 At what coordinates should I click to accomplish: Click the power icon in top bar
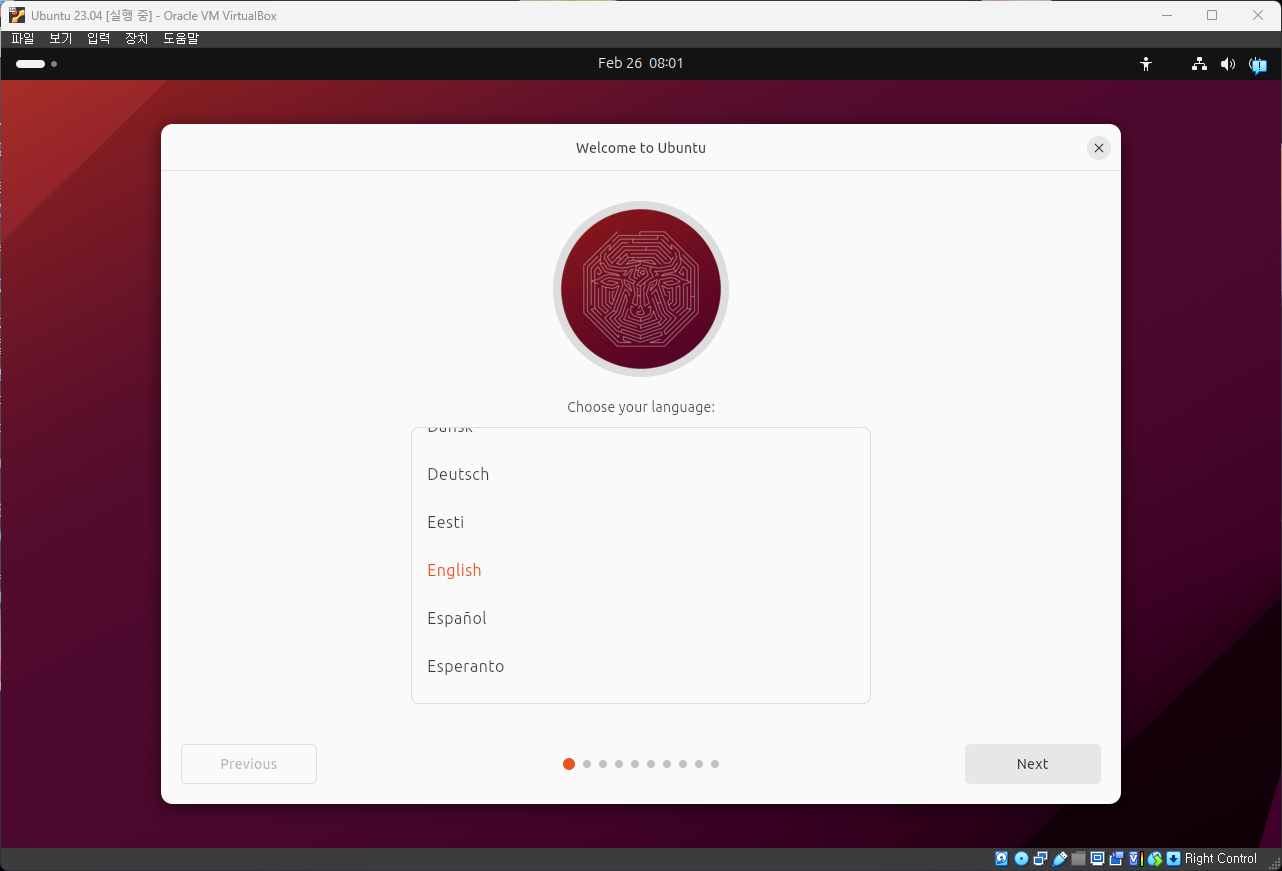[x=1258, y=65]
